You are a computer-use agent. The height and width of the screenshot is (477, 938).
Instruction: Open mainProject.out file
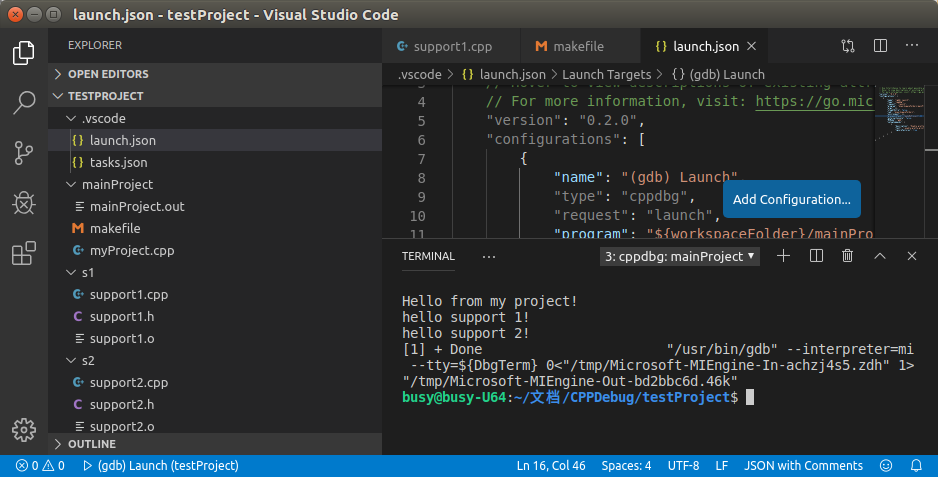pos(215,206)
